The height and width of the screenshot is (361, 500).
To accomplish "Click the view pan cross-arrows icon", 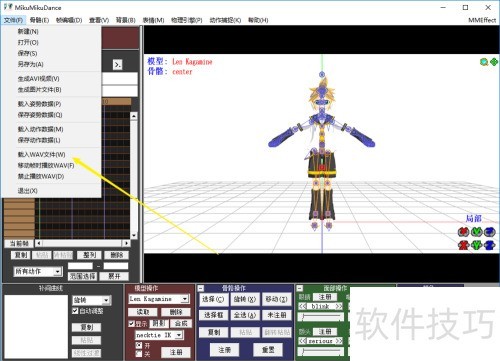I will pos(494,62).
